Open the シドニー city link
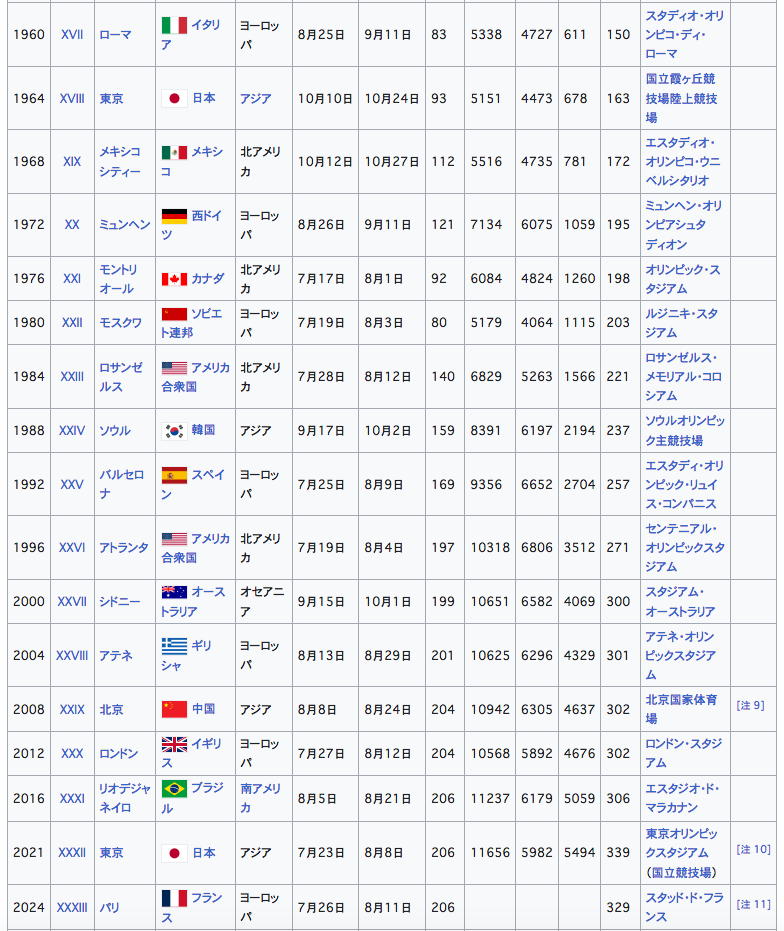Image resolution: width=784 pixels, height=931 pixels. (119, 601)
